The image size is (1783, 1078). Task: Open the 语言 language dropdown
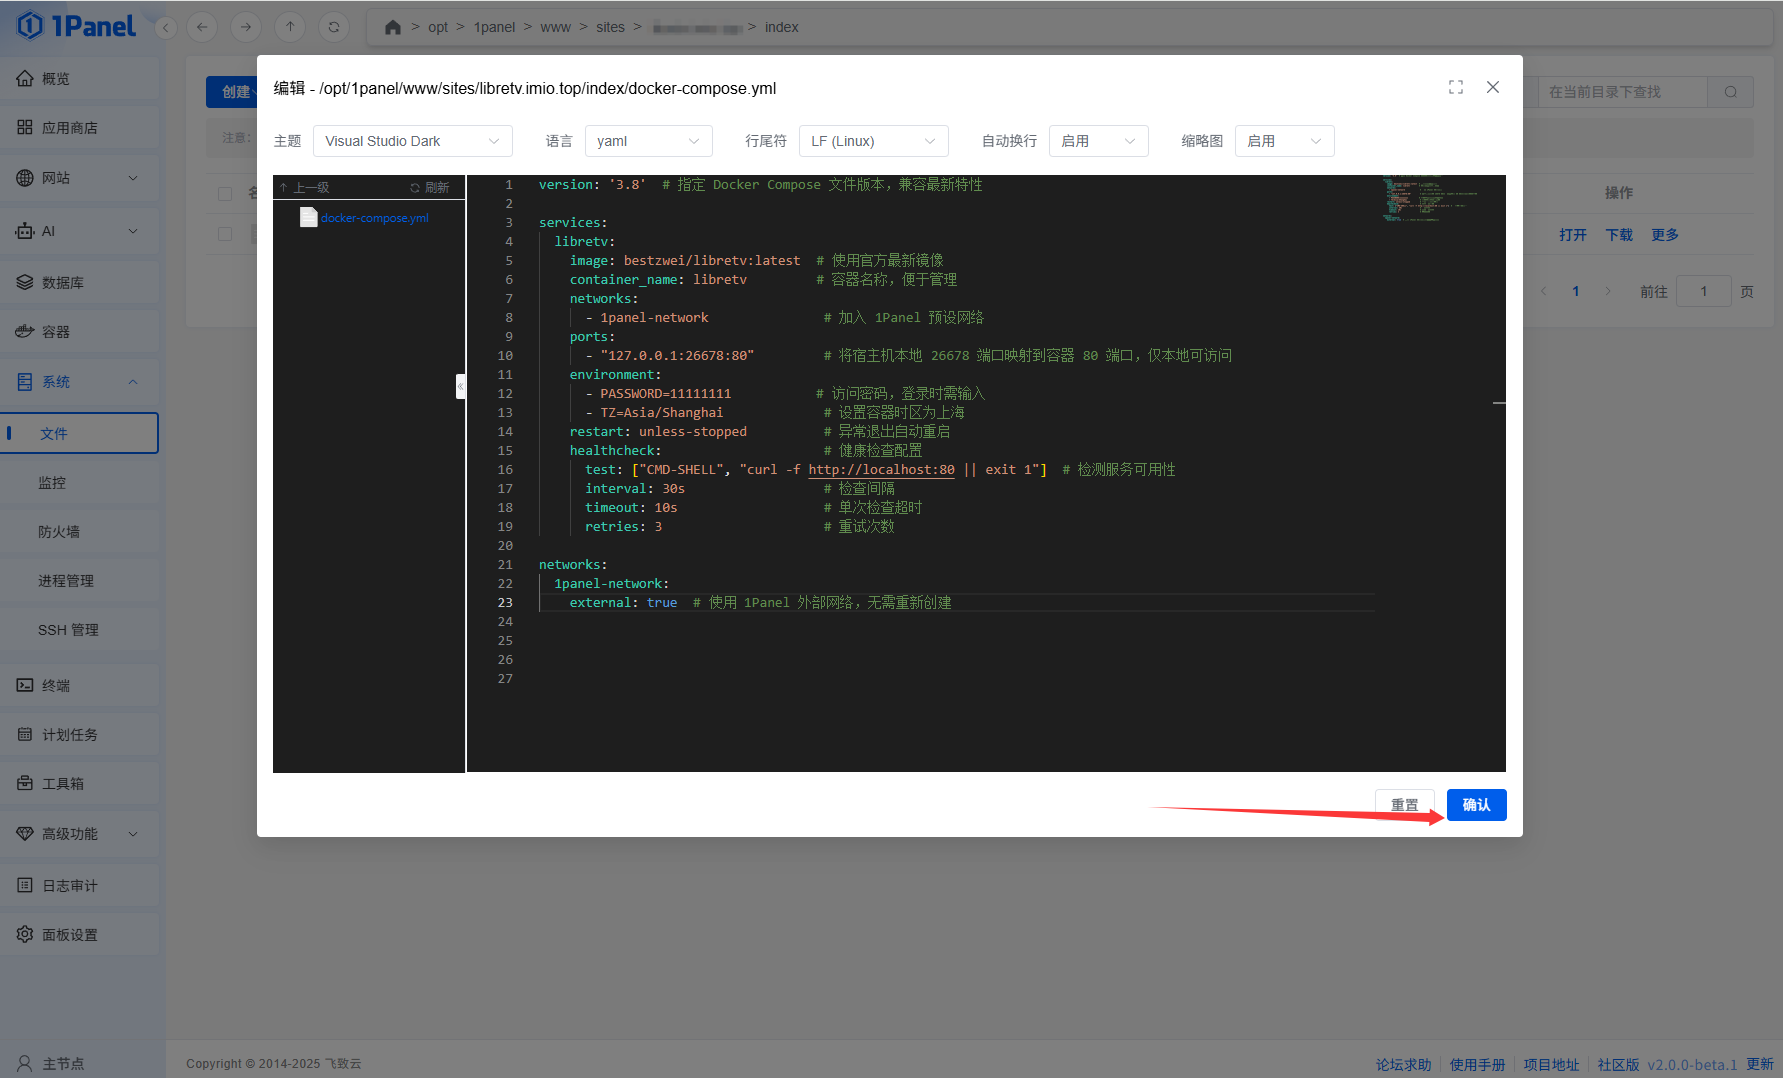[649, 141]
